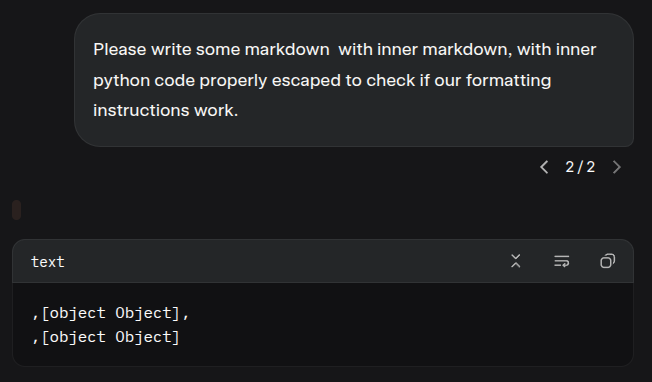Viewport: 652px width, 382px height.
Task: Go to the next message version
Action: click(617, 167)
